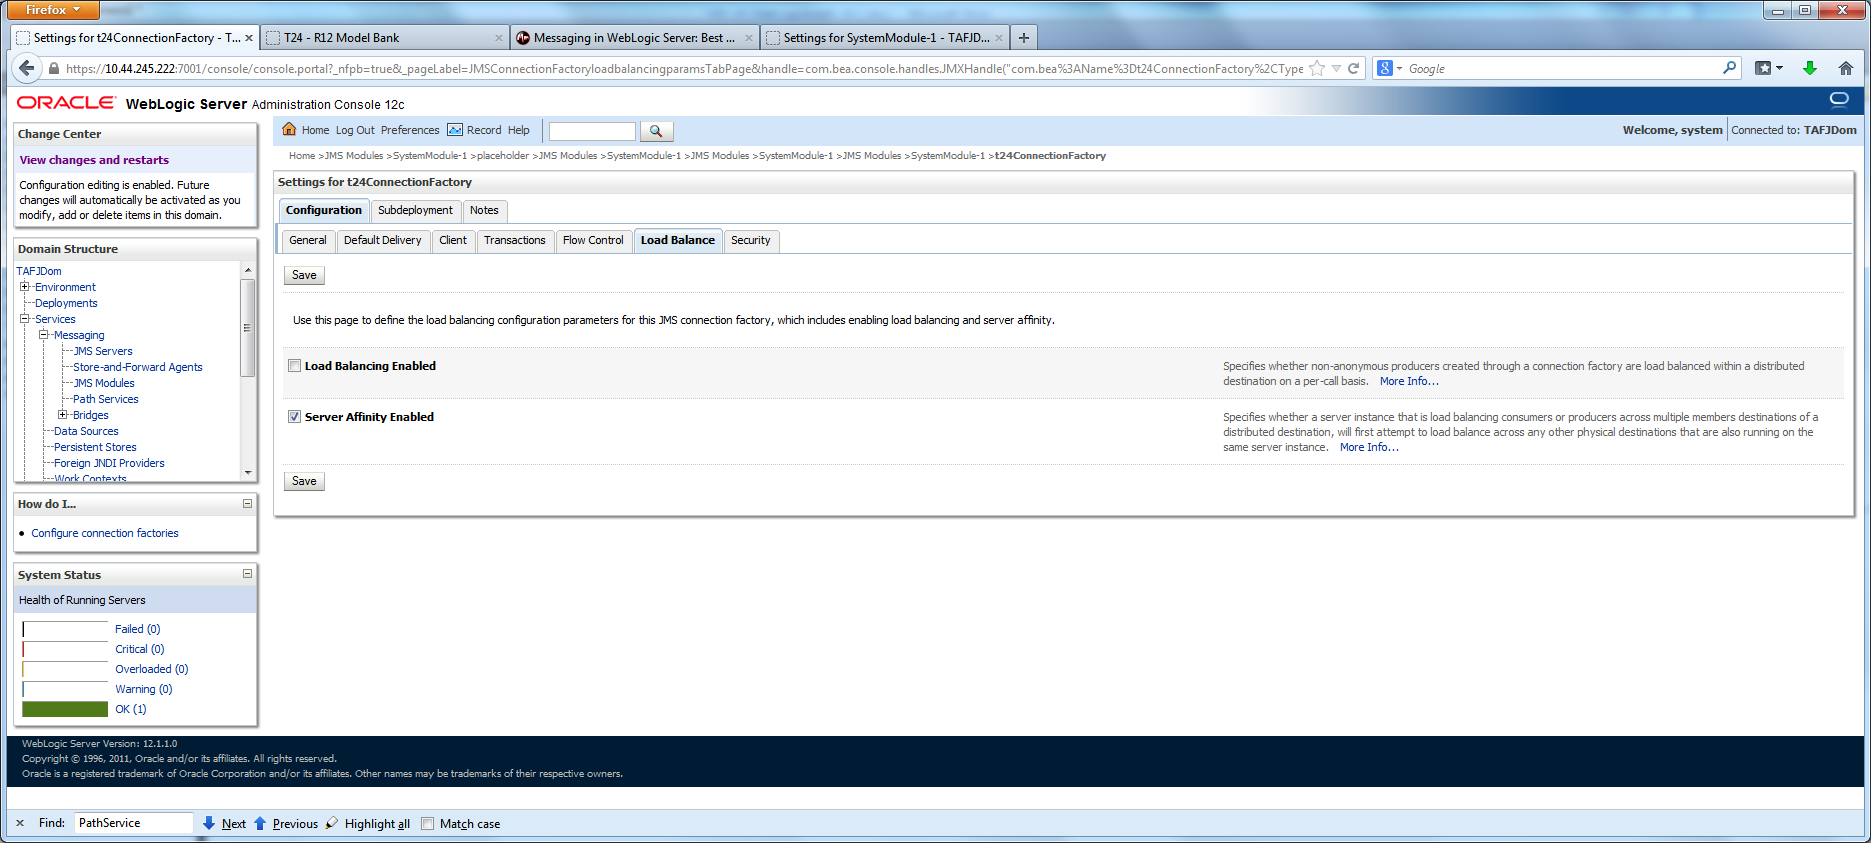Image resolution: width=1871 pixels, height=843 pixels.
Task: Open bookmarks menu icon in Firefox toolbar
Action: point(1763,68)
